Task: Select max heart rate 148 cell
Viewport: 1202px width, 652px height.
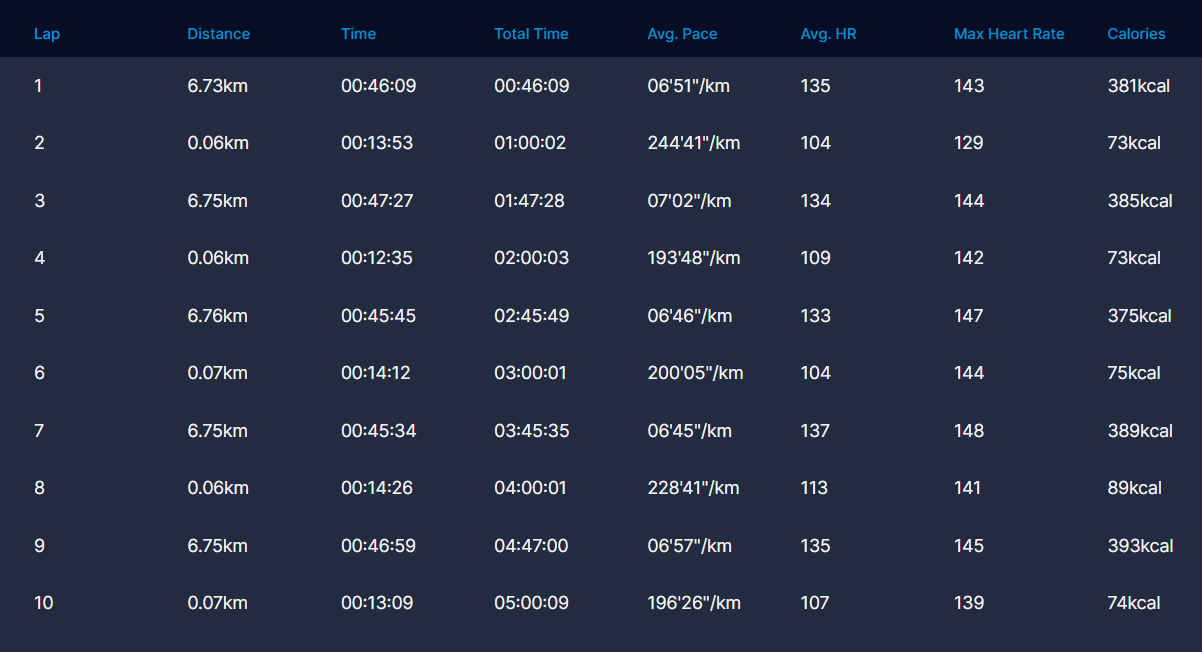Action: [x=969, y=431]
